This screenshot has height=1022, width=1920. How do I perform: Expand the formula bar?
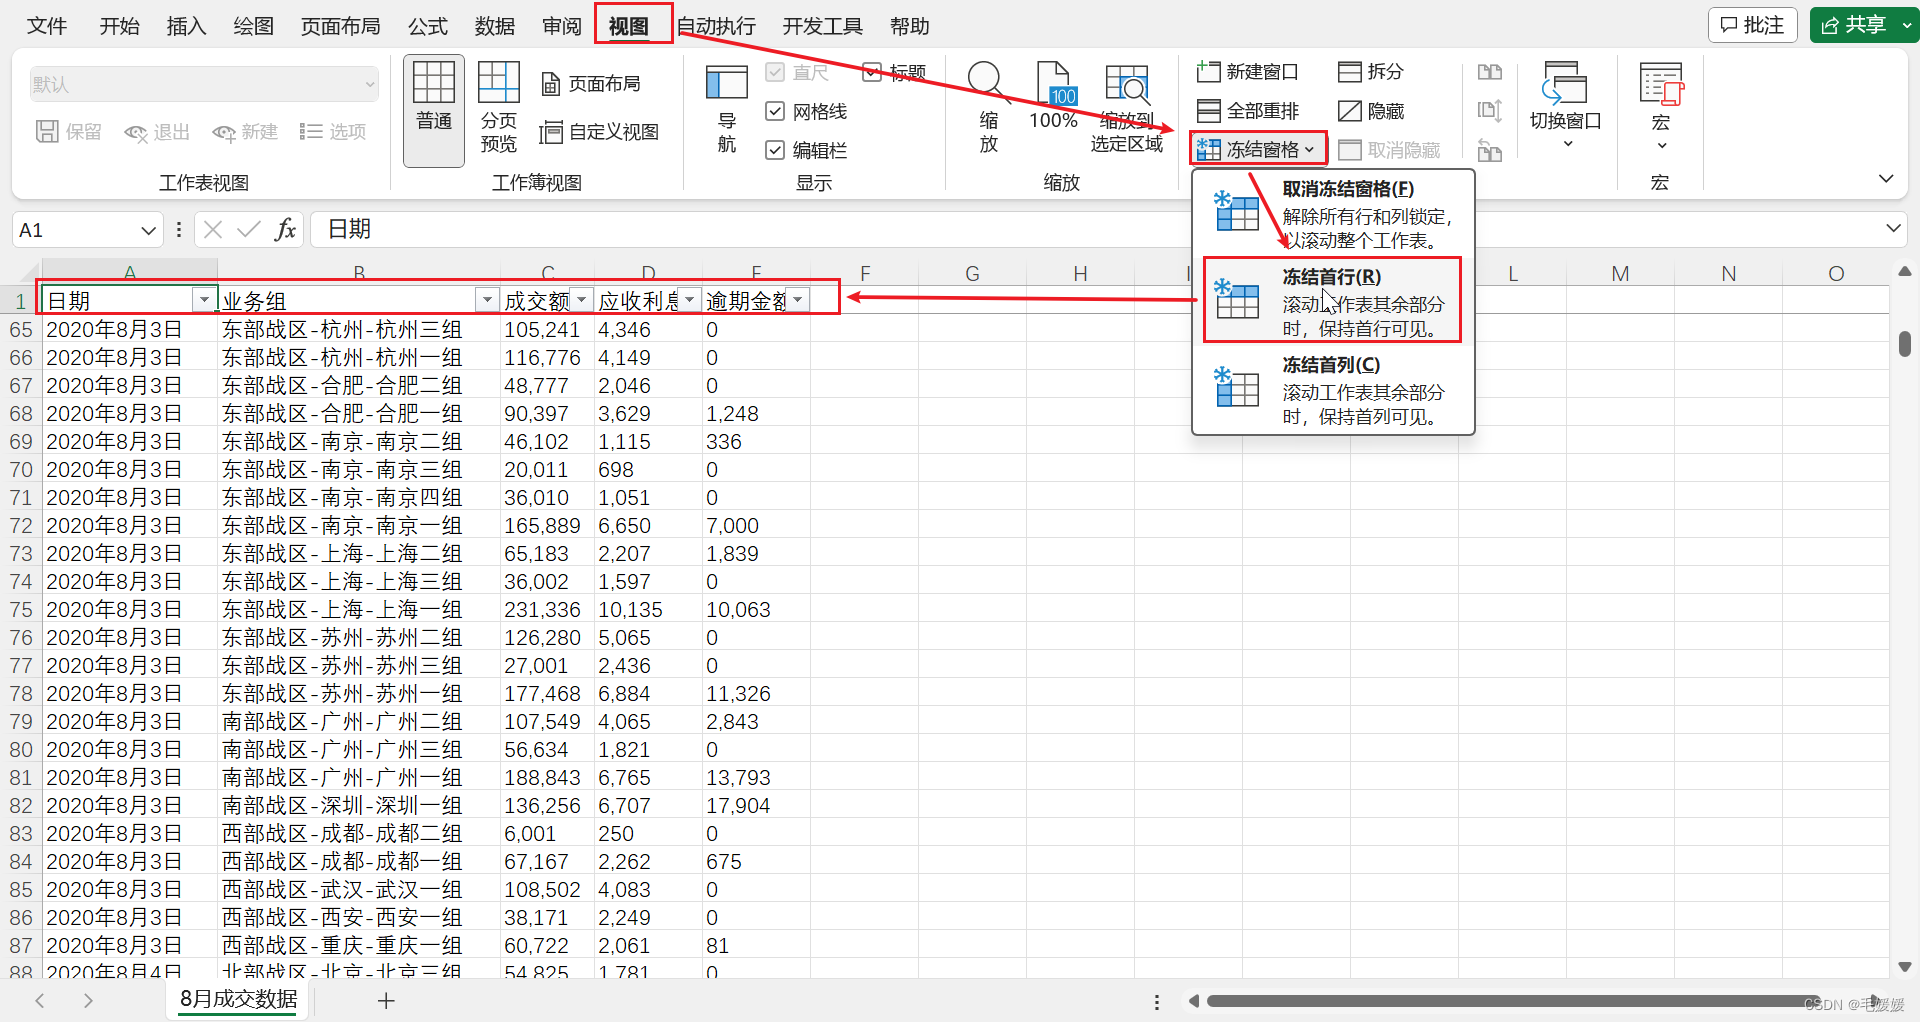[1893, 229]
